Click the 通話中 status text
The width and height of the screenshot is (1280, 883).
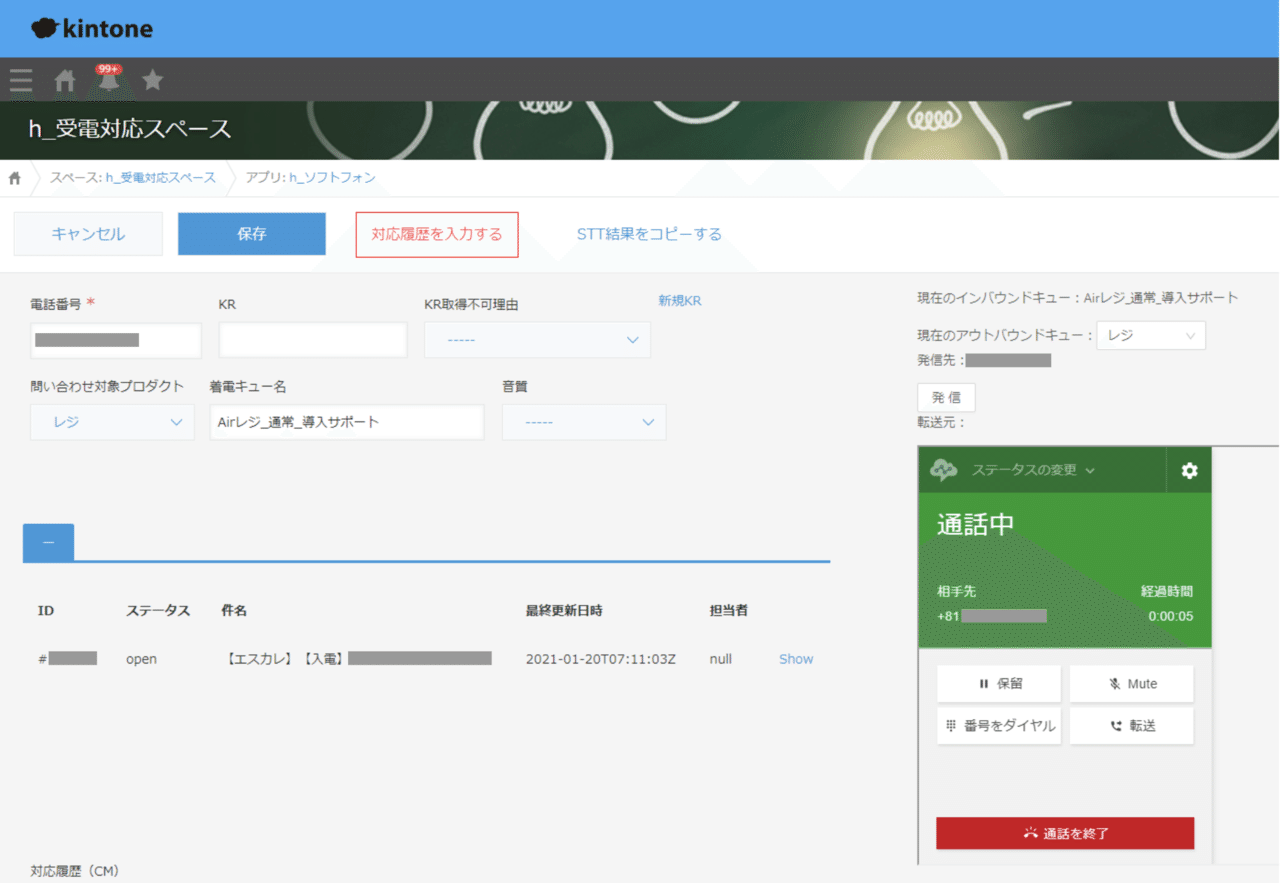pyautogui.click(x=975, y=524)
